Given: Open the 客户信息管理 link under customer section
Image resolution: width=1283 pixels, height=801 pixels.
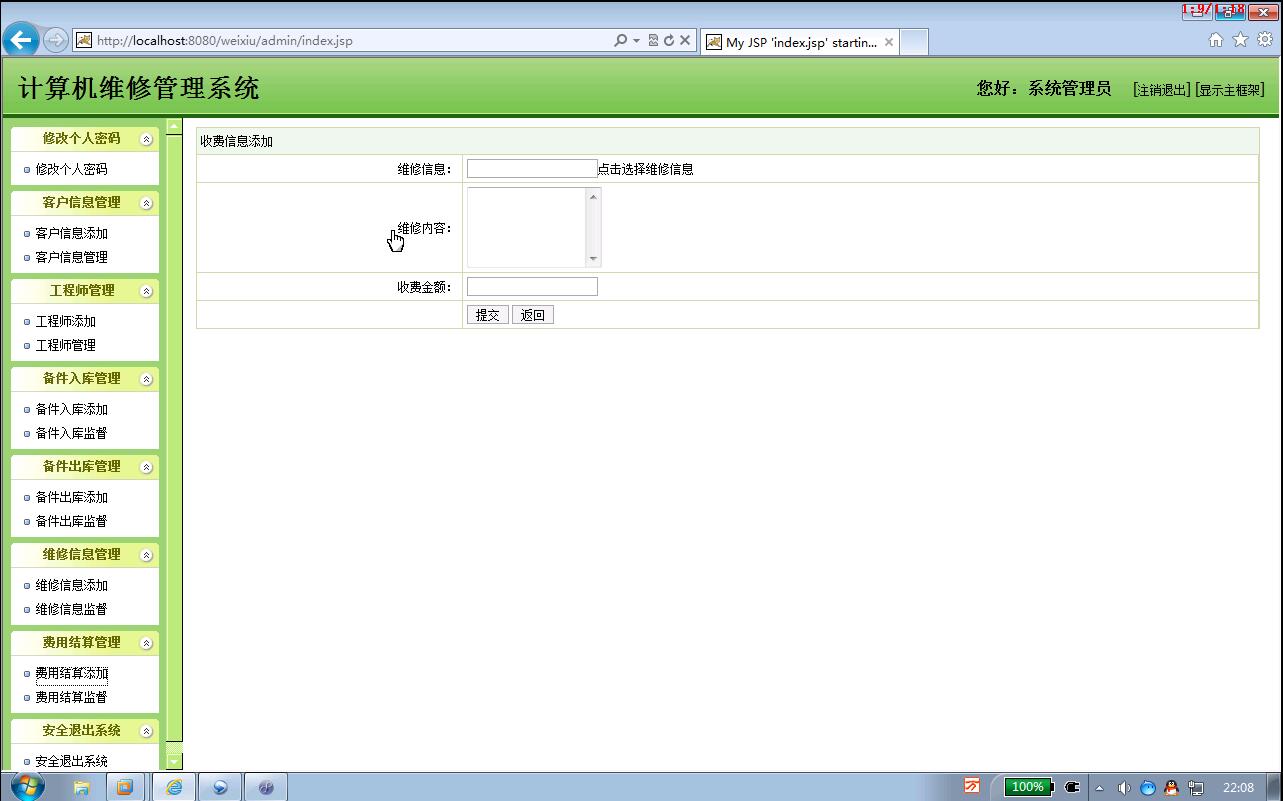Looking at the screenshot, I should 71,257.
